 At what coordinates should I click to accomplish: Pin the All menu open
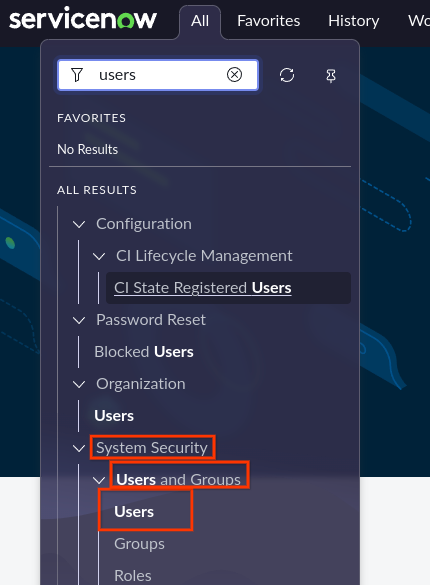click(x=331, y=75)
